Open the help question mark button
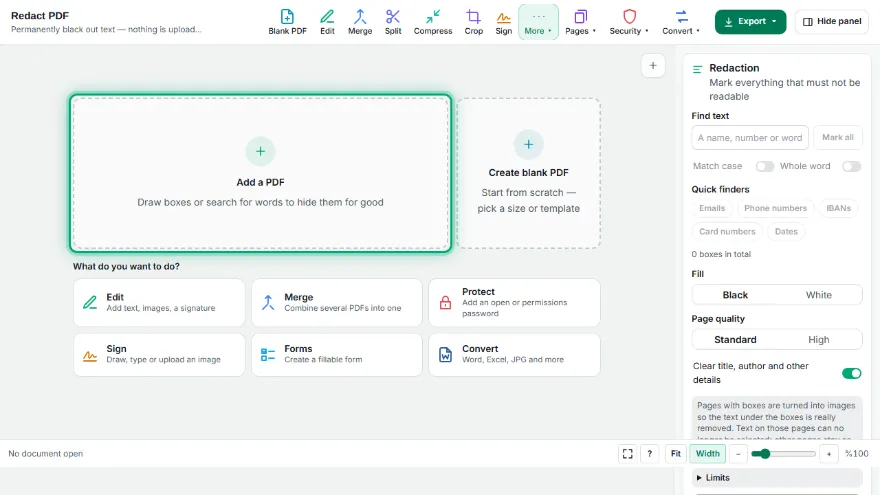The image size is (880, 495). [x=649, y=453]
